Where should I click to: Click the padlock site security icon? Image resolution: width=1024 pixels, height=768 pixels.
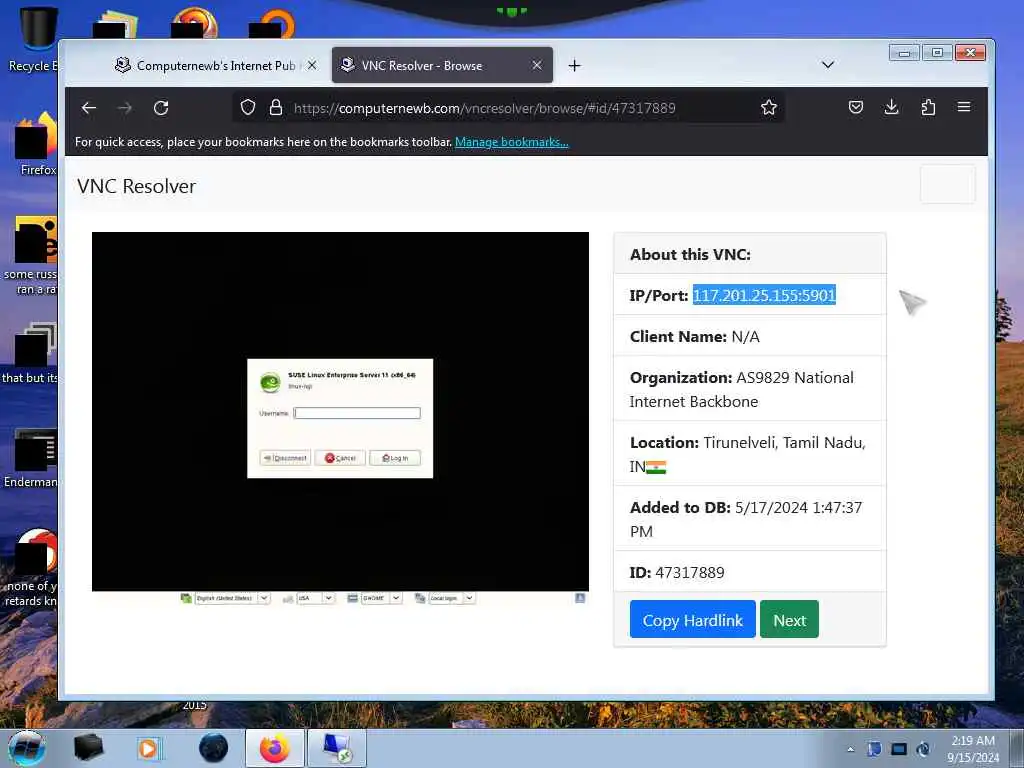[276, 107]
